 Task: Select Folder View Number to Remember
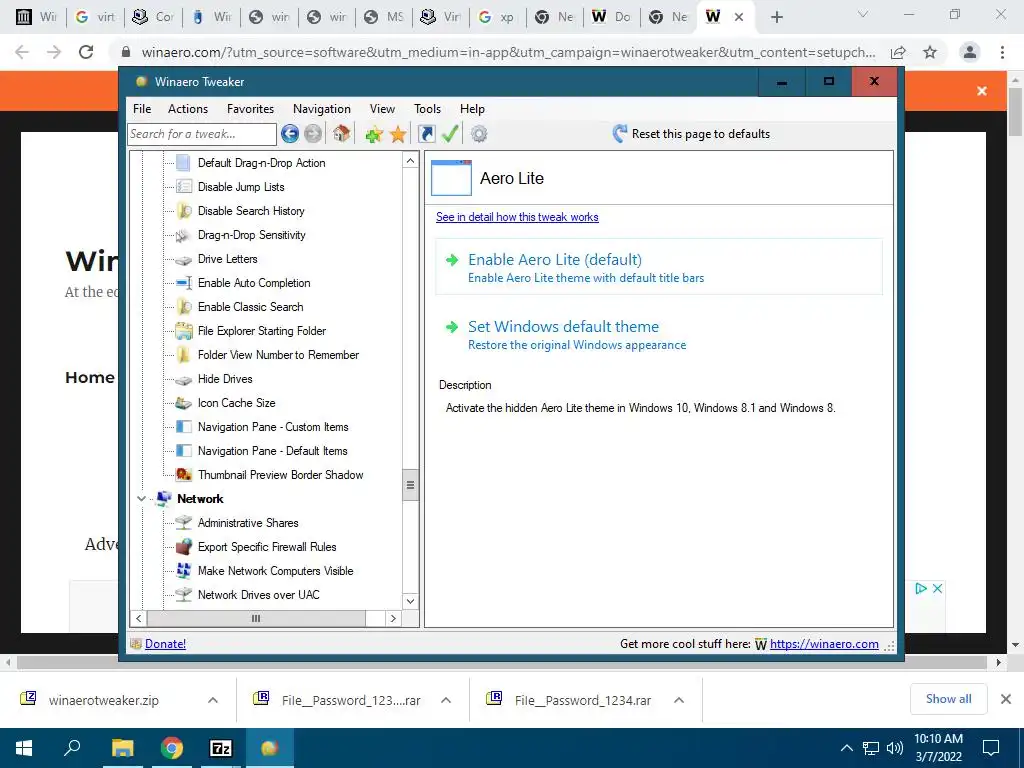278,355
